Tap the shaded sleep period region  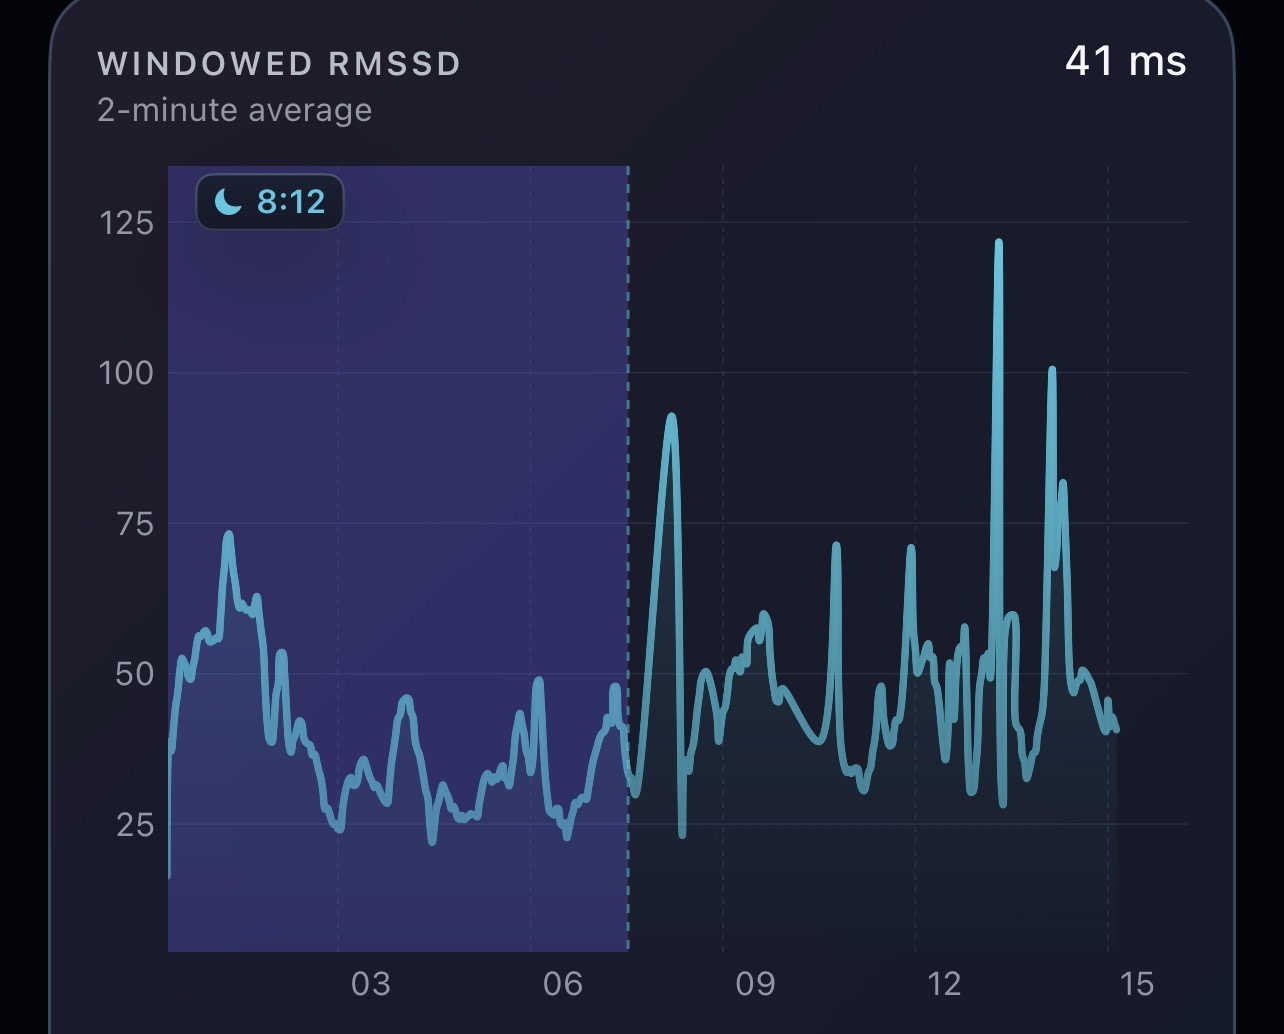point(398,558)
